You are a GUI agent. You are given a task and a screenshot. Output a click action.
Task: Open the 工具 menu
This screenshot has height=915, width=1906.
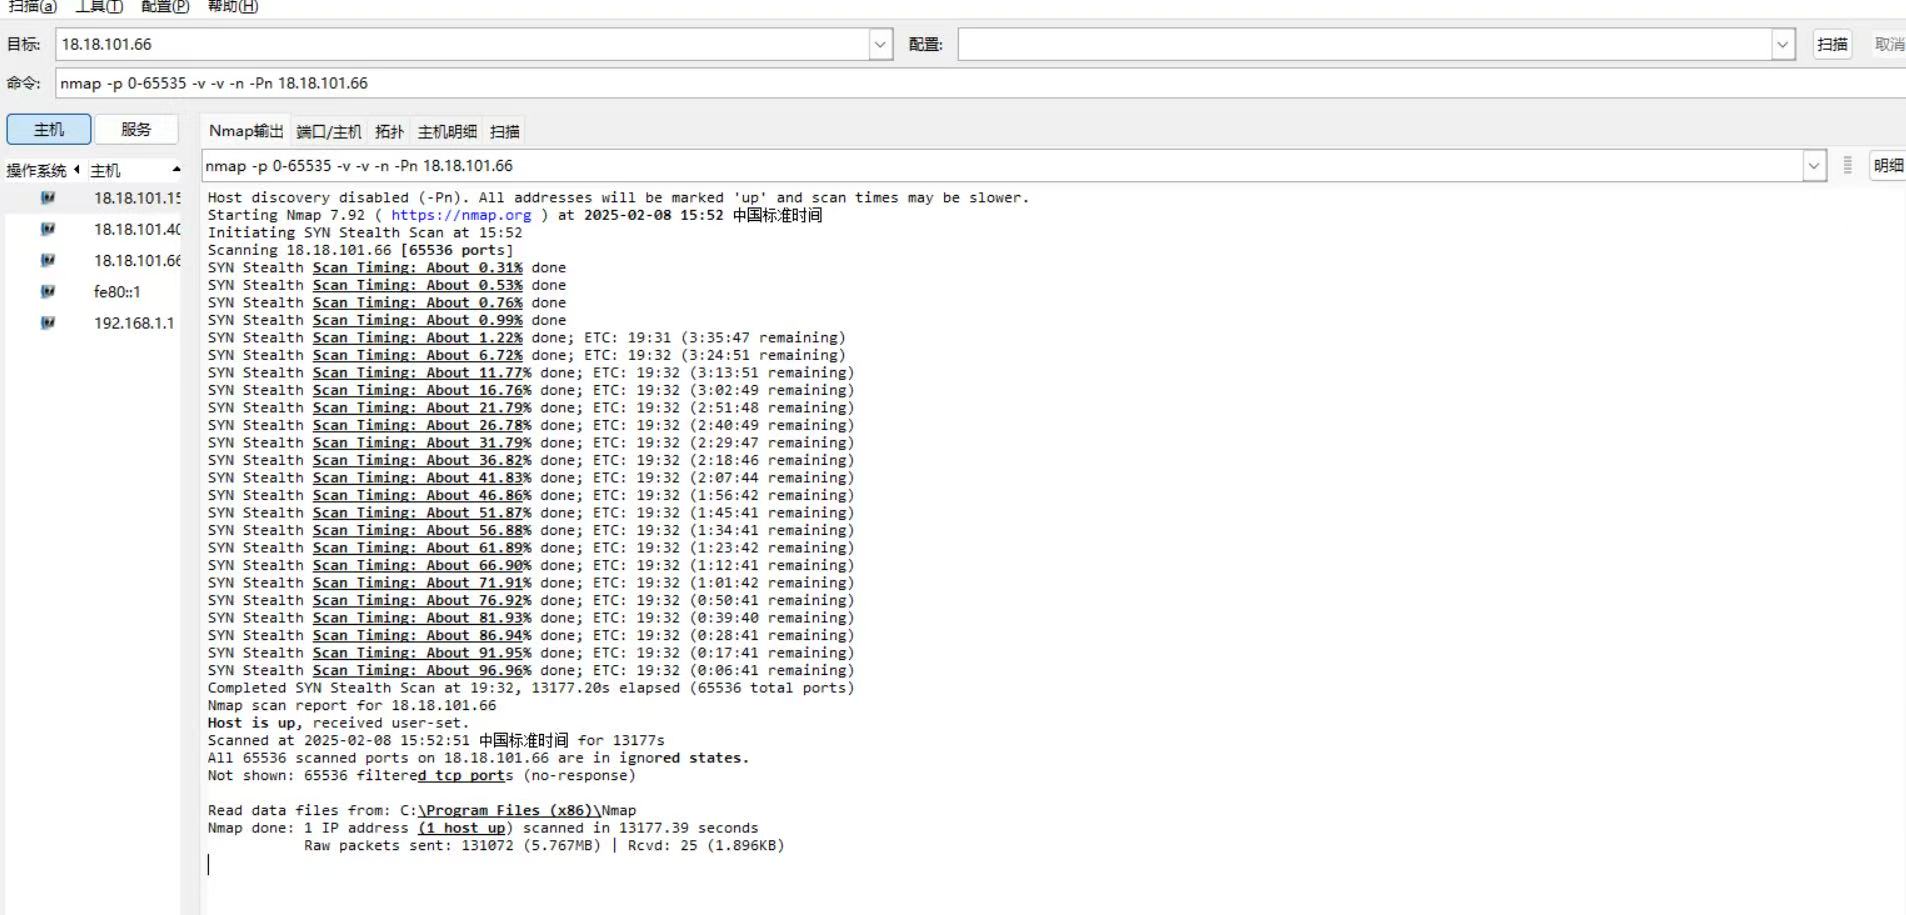[x=99, y=6]
